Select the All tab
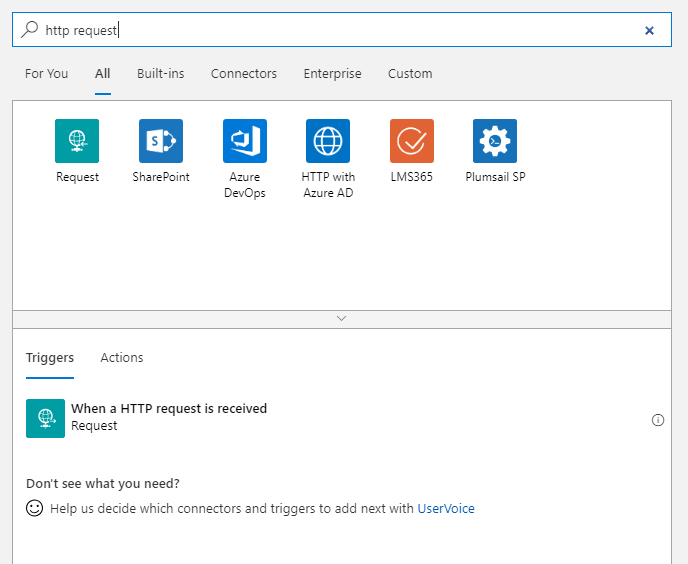688x564 pixels. coord(103,74)
